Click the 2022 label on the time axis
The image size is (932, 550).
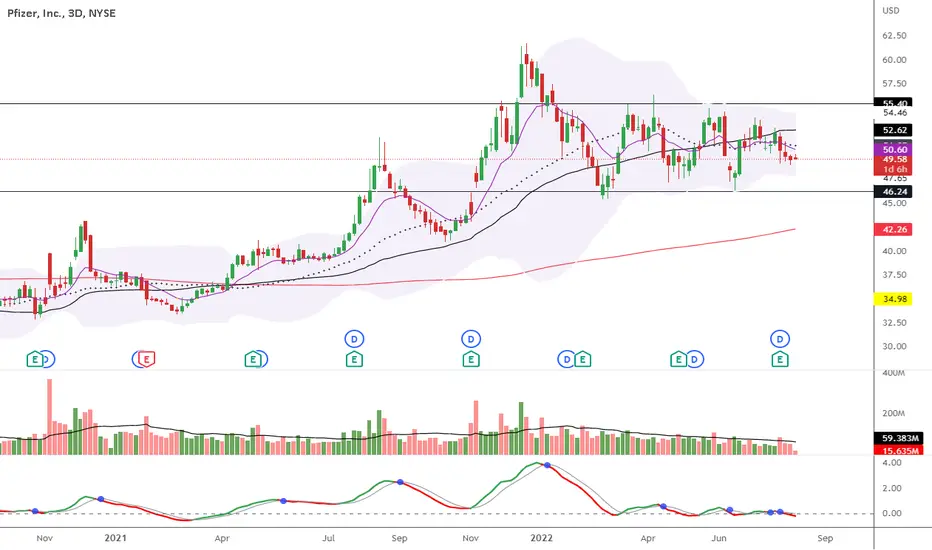(x=541, y=538)
